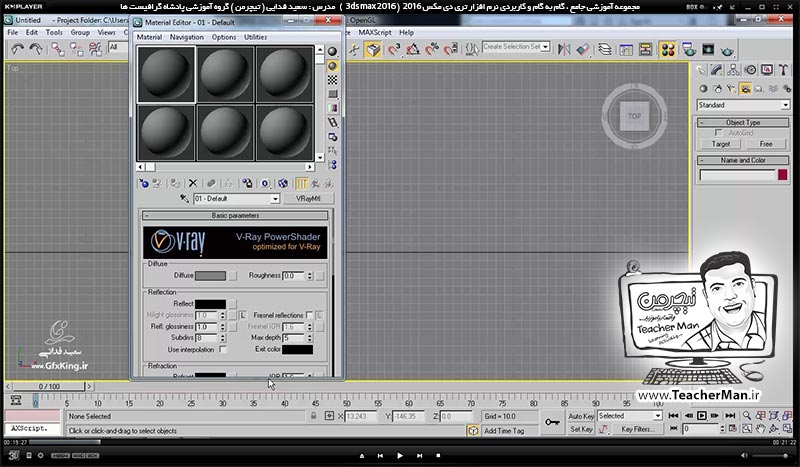Open material name 01 - Default dropdown
The height and width of the screenshot is (467, 800).
tap(275, 199)
